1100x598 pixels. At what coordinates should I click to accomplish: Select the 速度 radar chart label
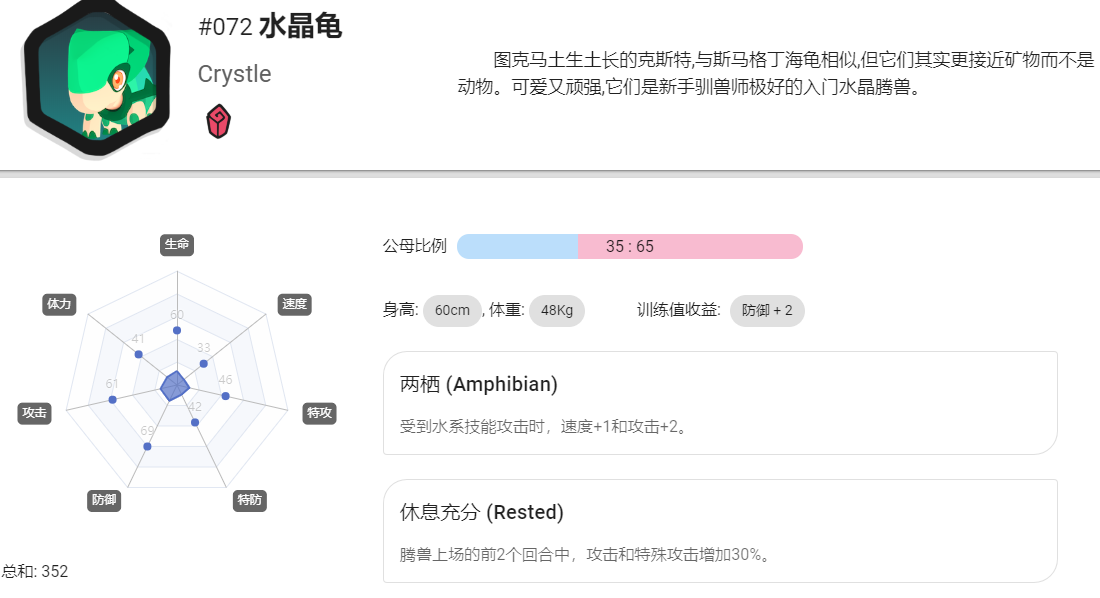click(295, 304)
